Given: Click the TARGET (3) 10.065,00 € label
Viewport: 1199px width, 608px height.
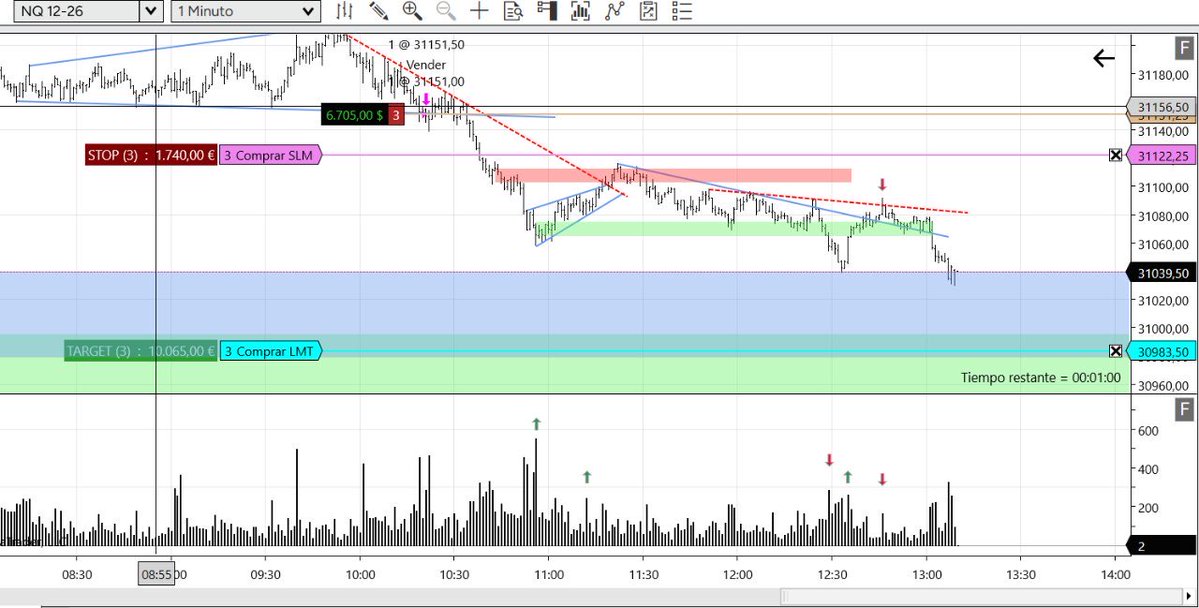Looking at the screenshot, I should 141,351.
